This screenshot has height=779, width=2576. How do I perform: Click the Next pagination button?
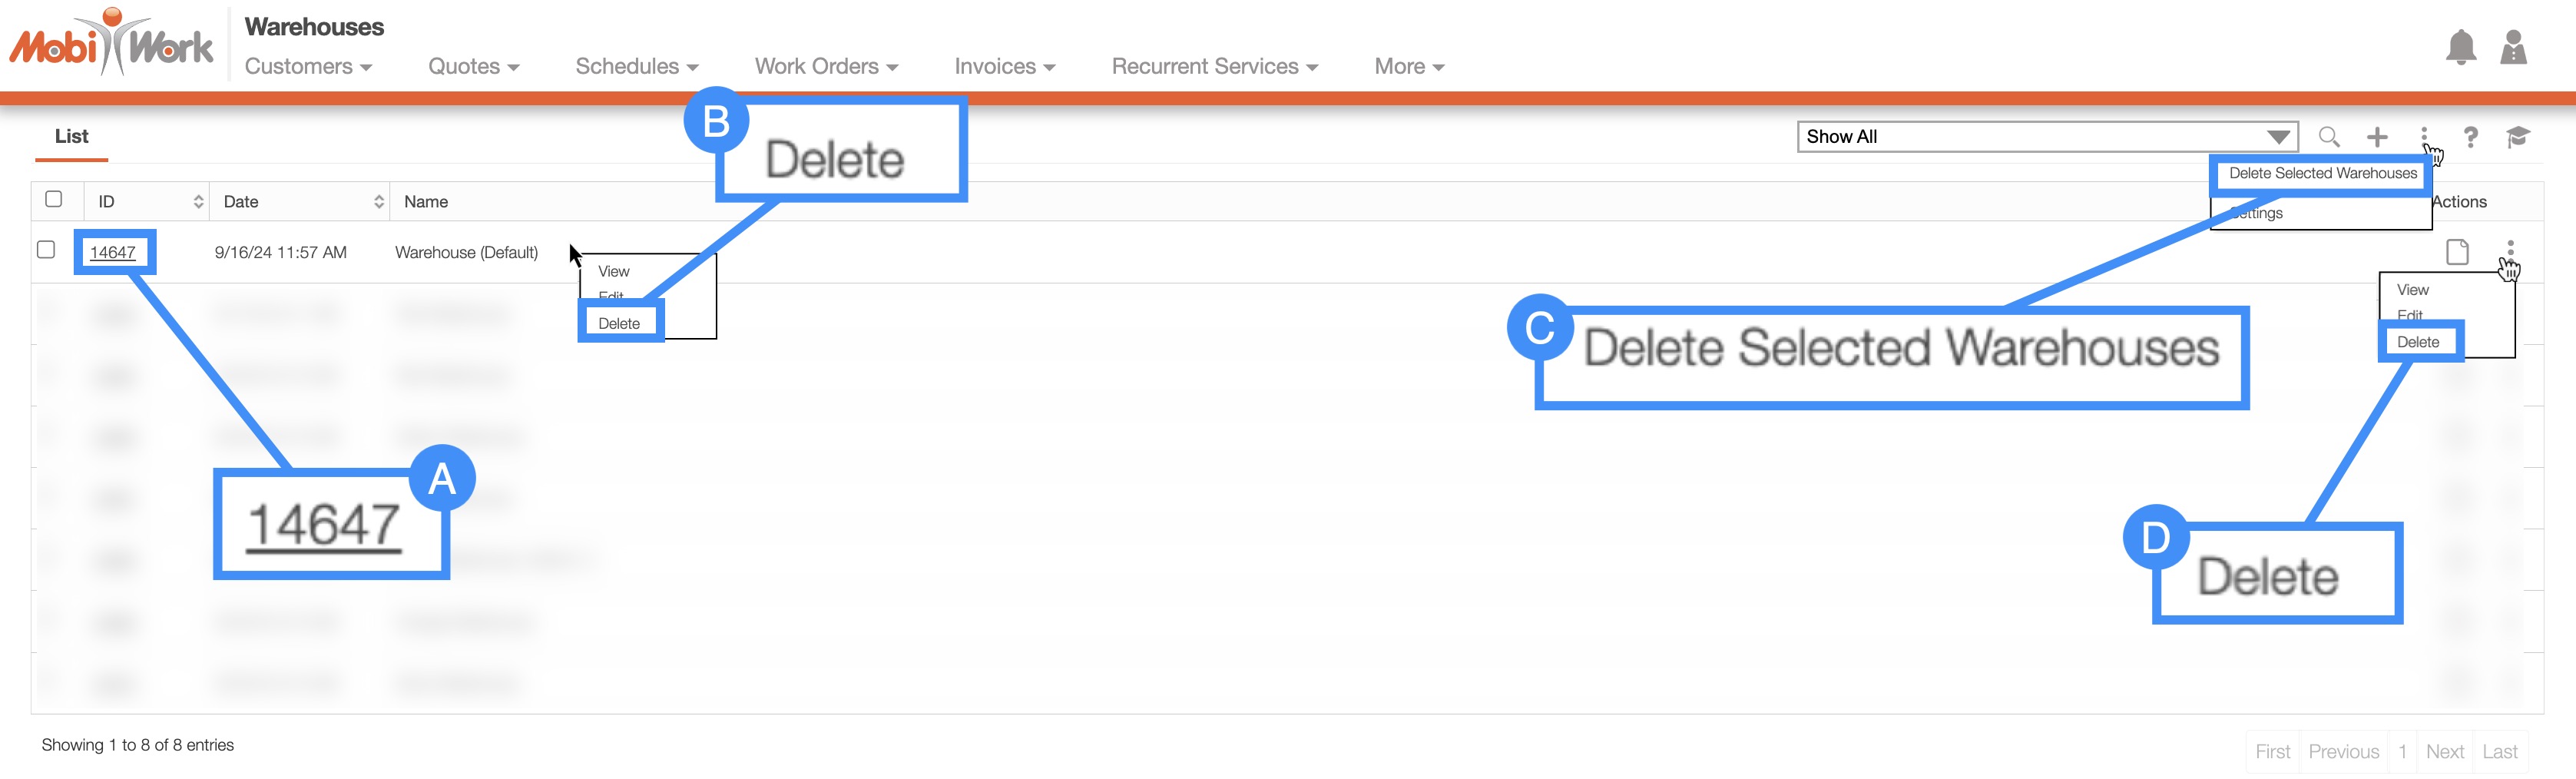tap(2444, 752)
